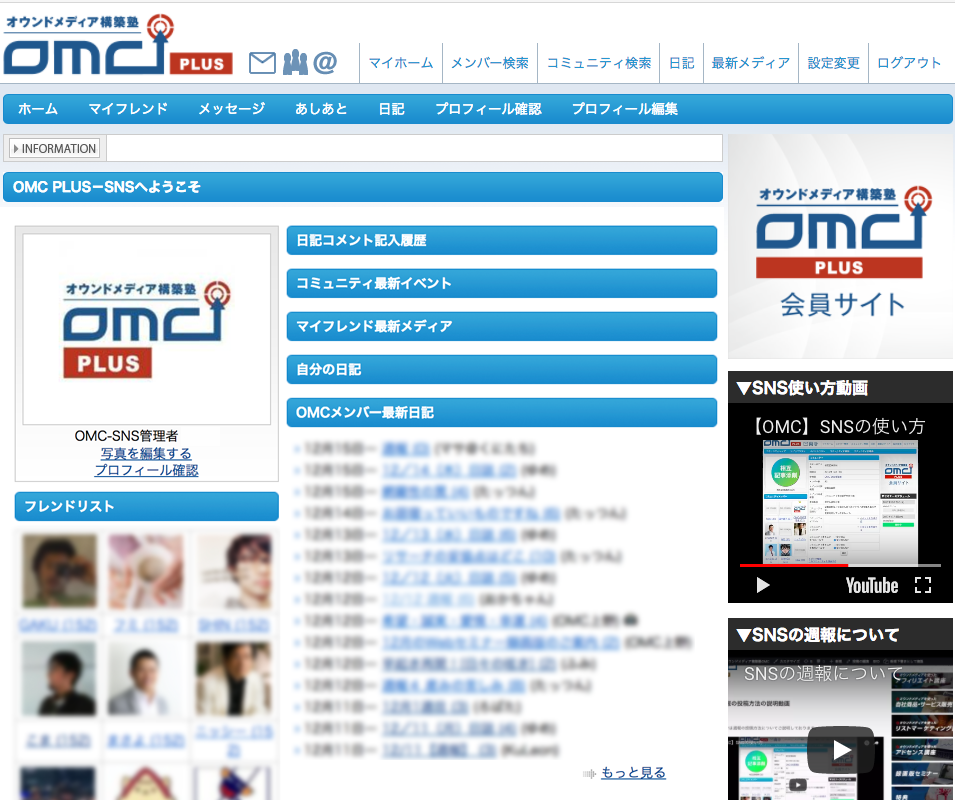The height and width of the screenshot is (800, 955).
Task: Click the YouTube logo on first video
Action: 871,585
